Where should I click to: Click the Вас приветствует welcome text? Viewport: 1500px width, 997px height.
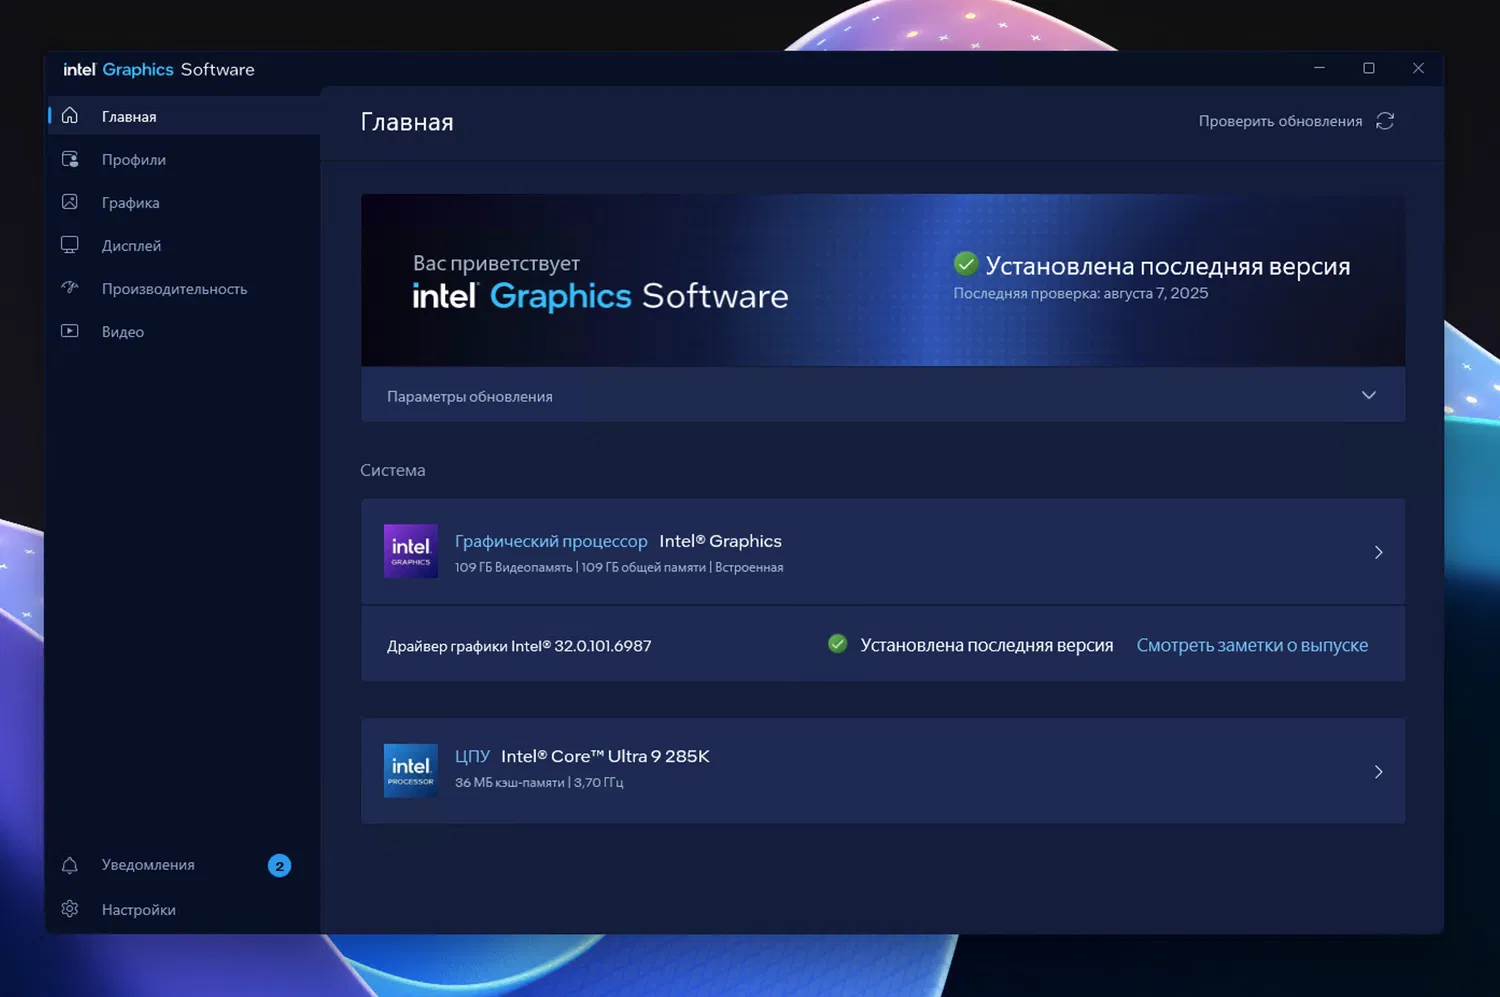[496, 263]
